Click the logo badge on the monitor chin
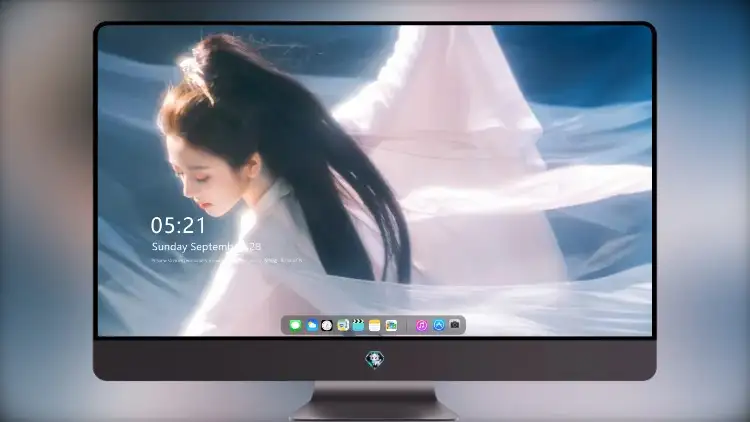 pos(375,359)
